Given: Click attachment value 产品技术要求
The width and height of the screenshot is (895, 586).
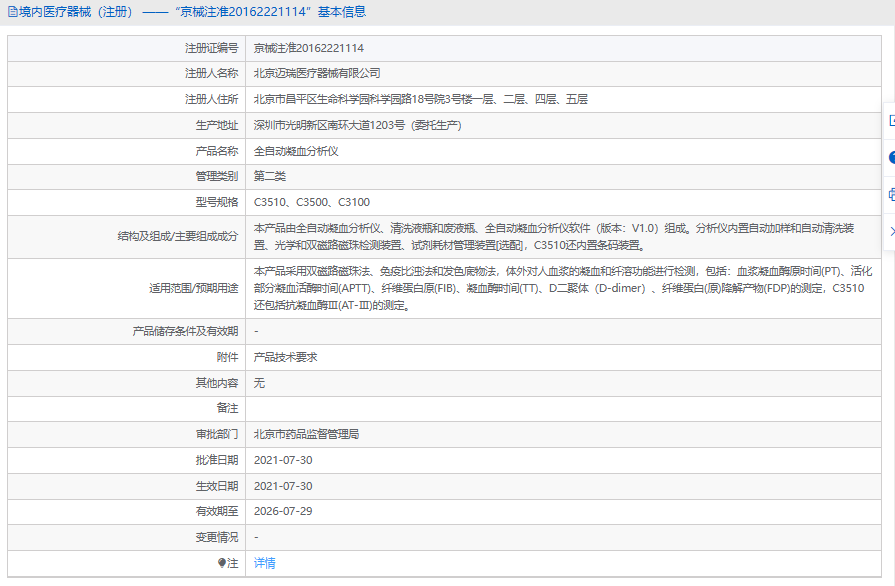Looking at the screenshot, I should pyautogui.click(x=285, y=357).
